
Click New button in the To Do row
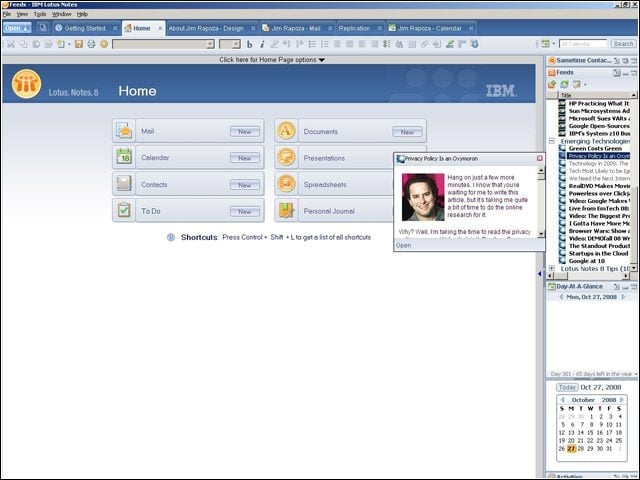pyautogui.click(x=244, y=211)
